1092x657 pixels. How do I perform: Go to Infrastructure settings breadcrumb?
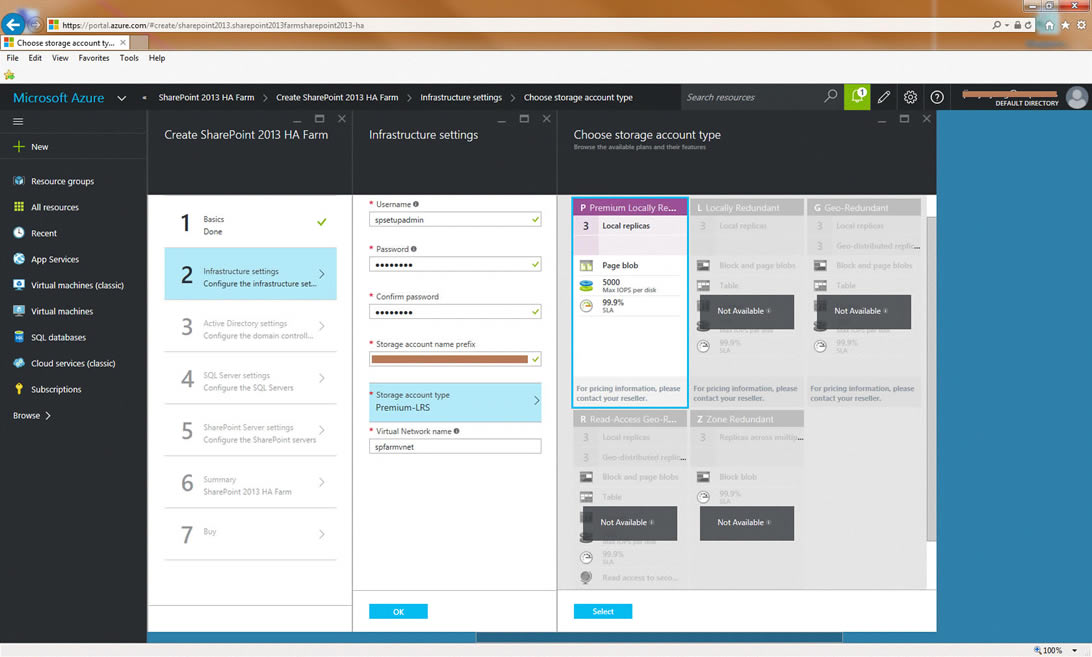(461, 98)
